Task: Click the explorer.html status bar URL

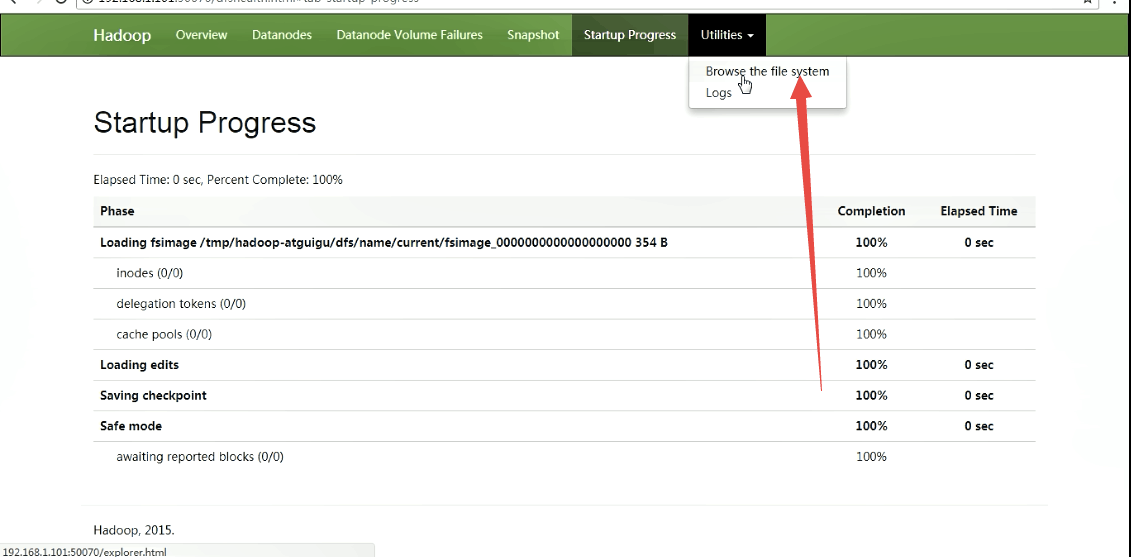Action: click(85, 552)
